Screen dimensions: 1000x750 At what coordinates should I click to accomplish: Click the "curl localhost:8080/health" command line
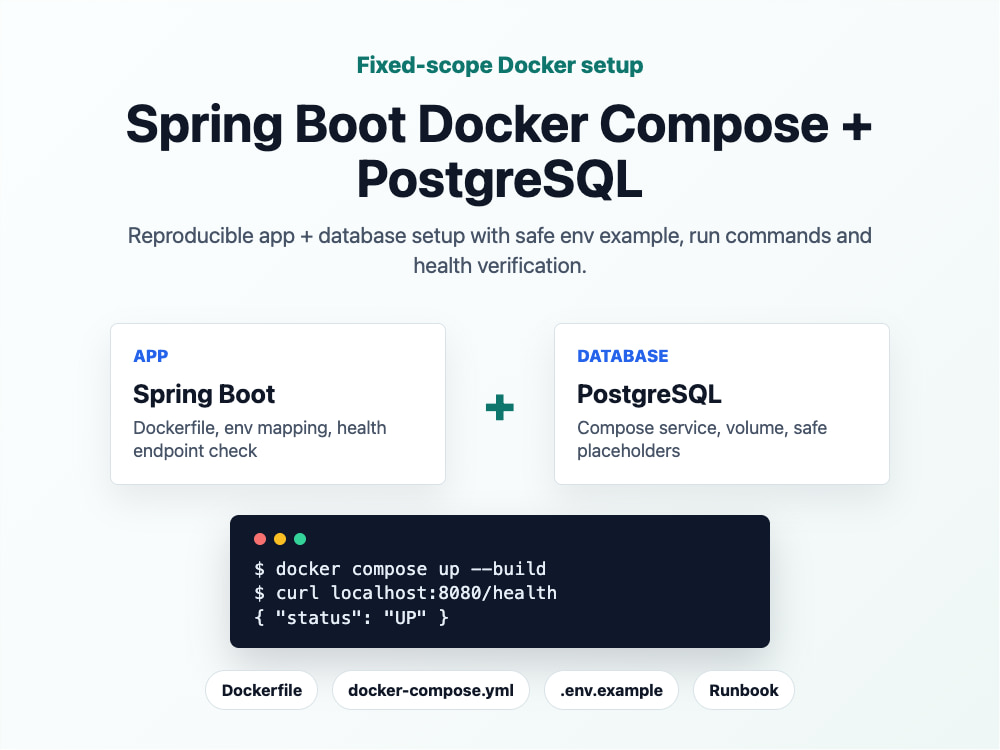pyautogui.click(x=406, y=593)
